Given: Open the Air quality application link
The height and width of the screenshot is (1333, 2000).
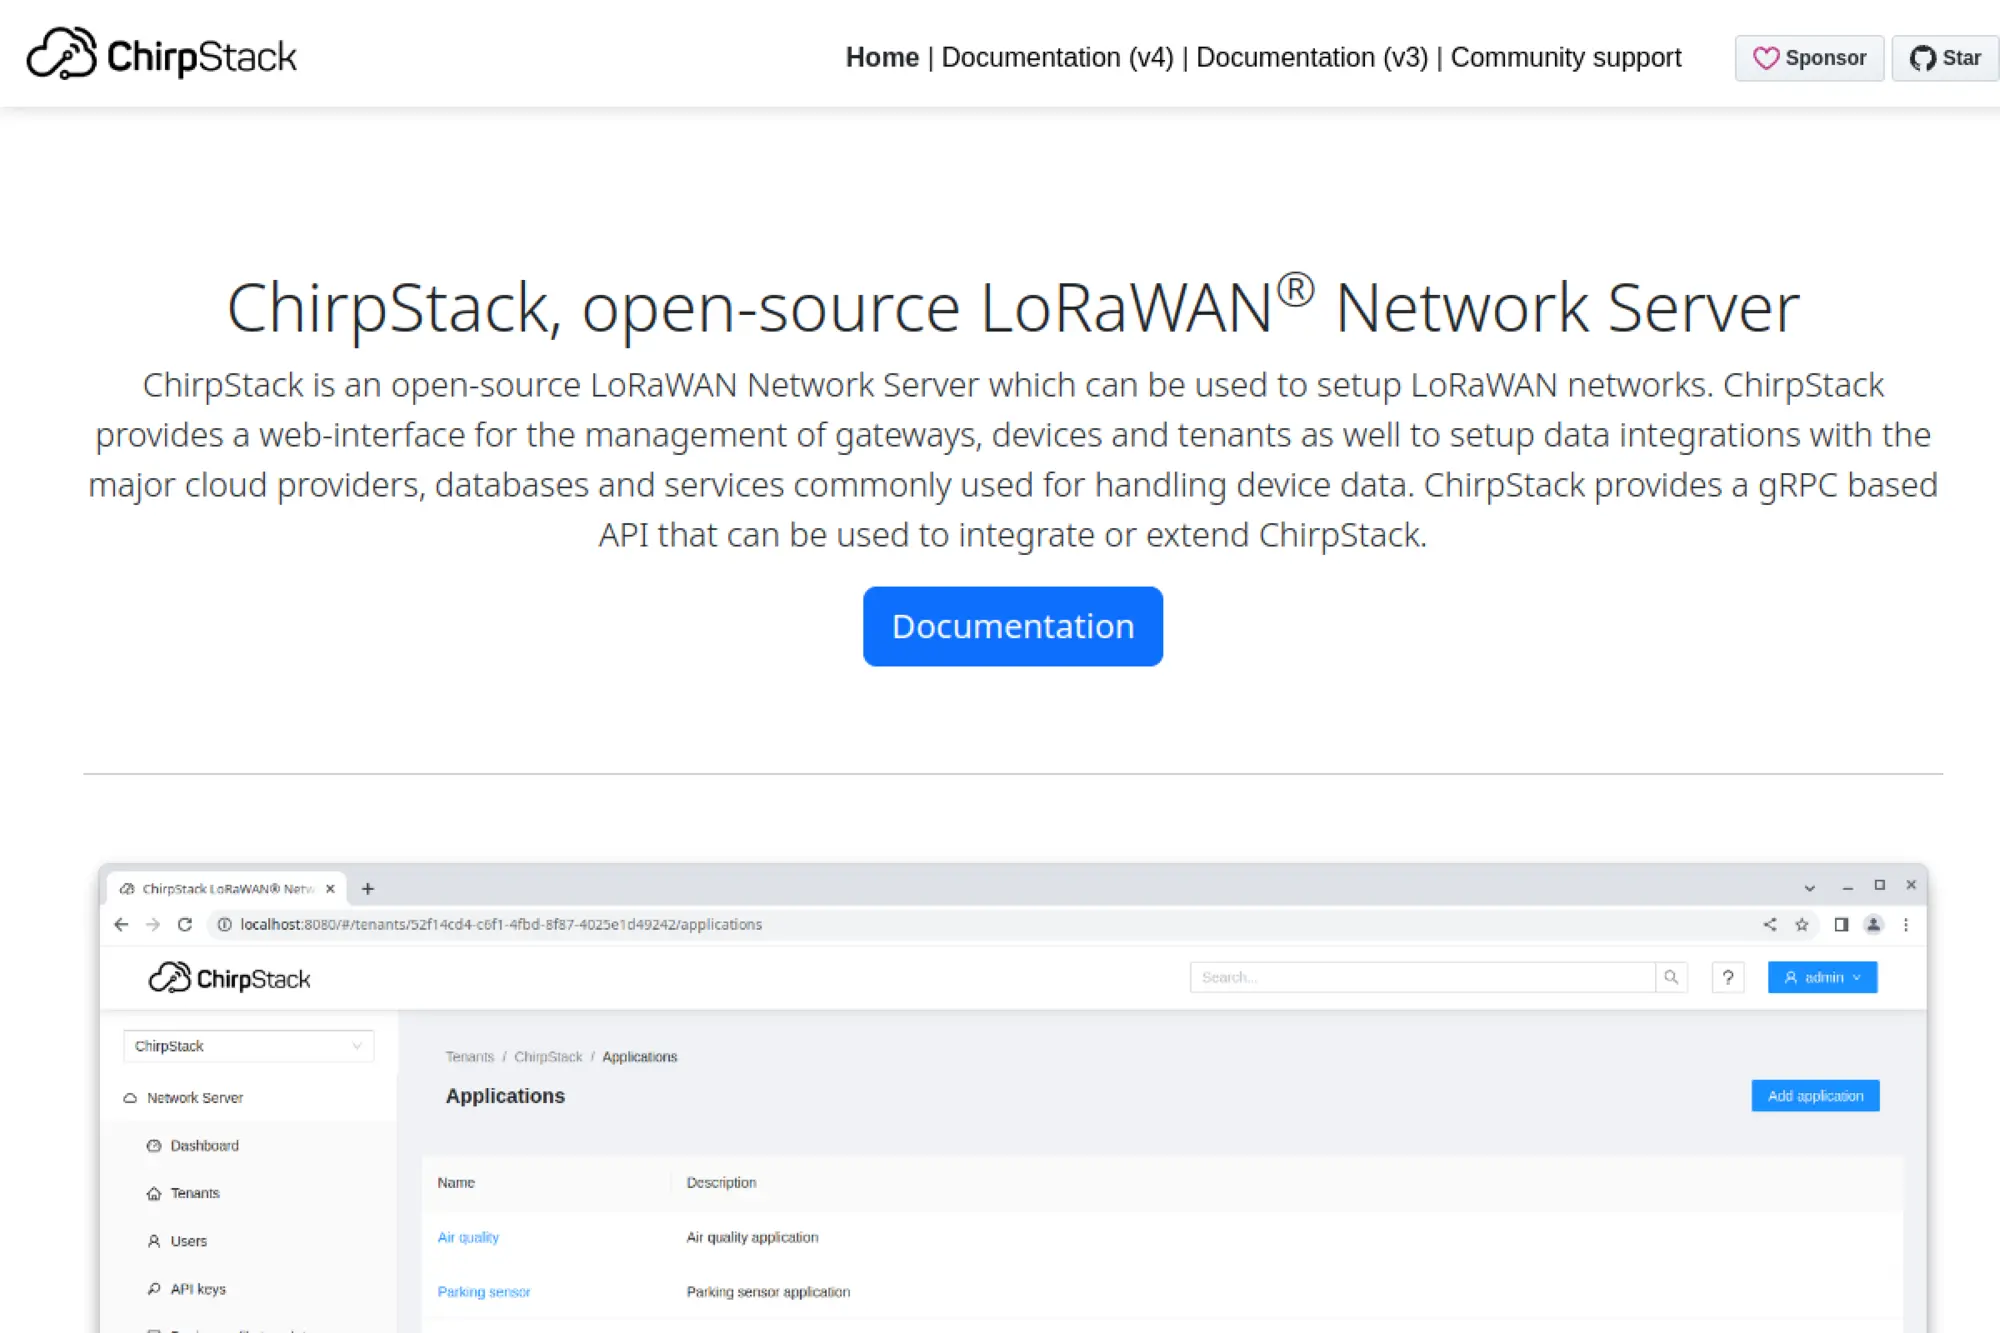Looking at the screenshot, I should pos(468,1237).
